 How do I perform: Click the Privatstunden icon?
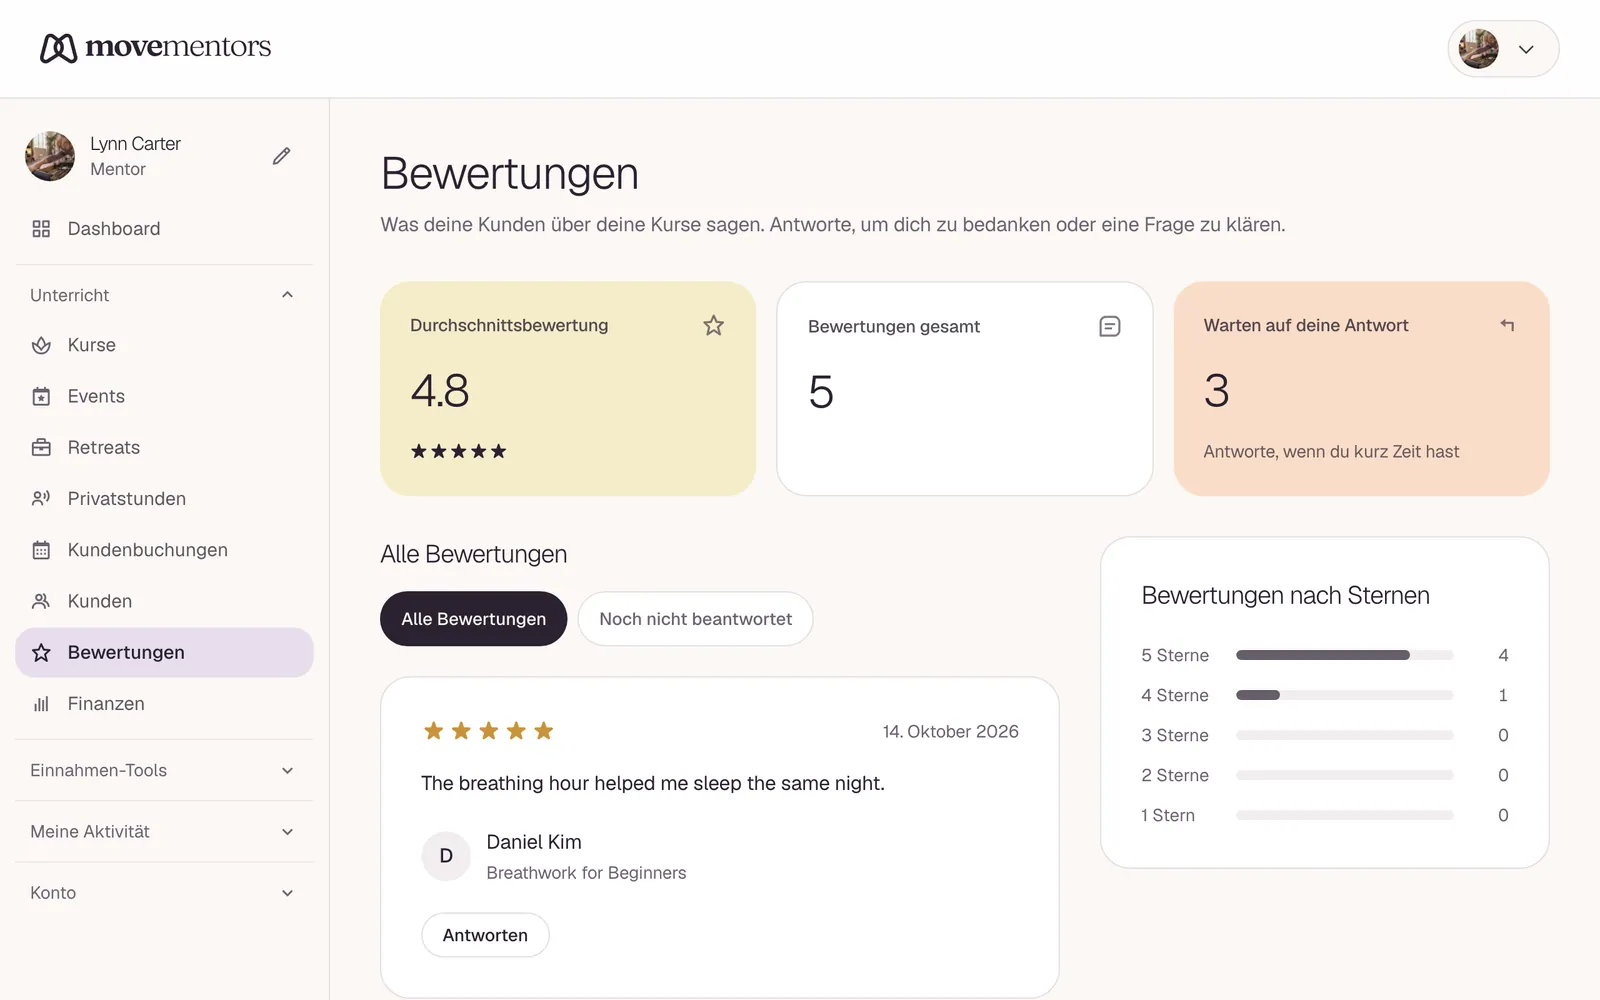coord(41,498)
